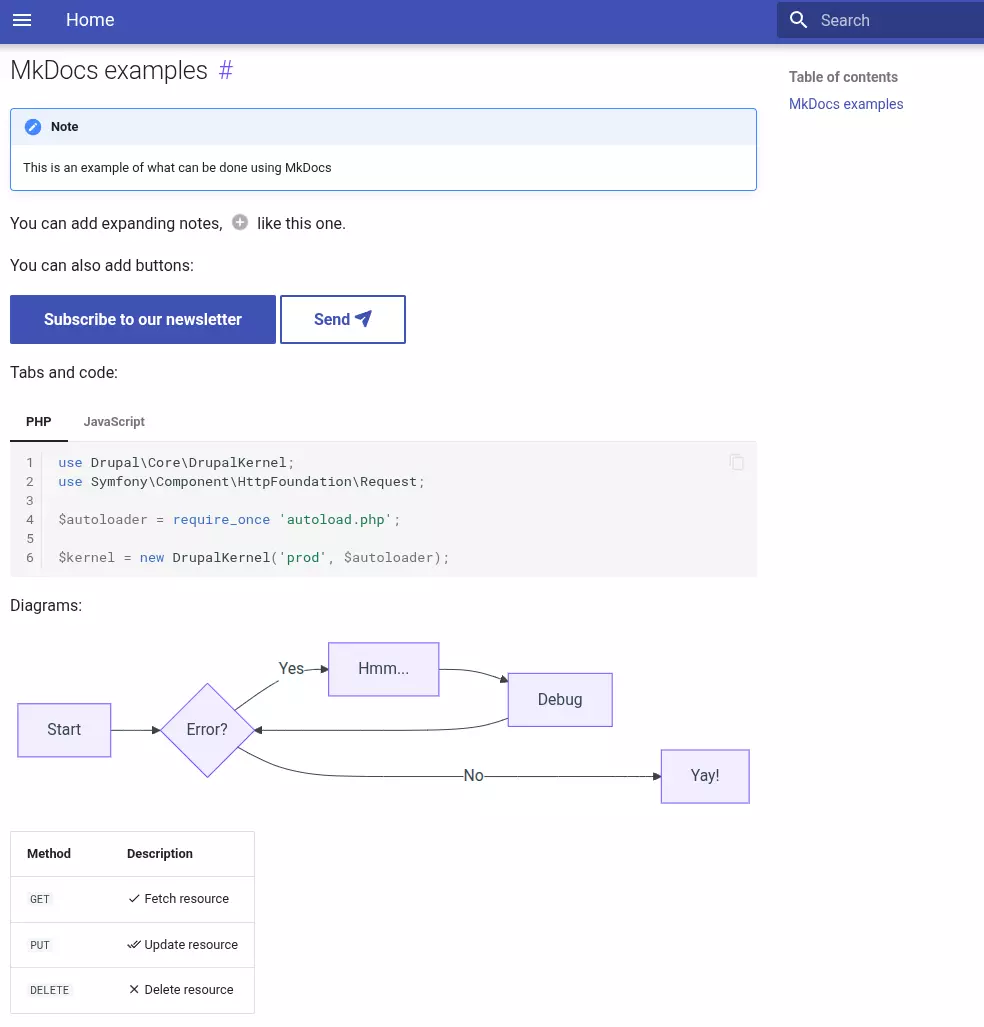The width and height of the screenshot is (984, 1027).
Task: Click the note body text about MkDocs
Action: (x=178, y=168)
